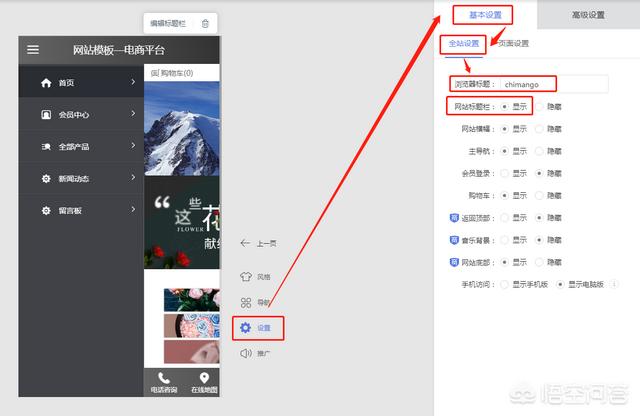Click the pink roses product thumbnail
The height and width of the screenshot is (416, 640).
pyautogui.click(x=192, y=300)
